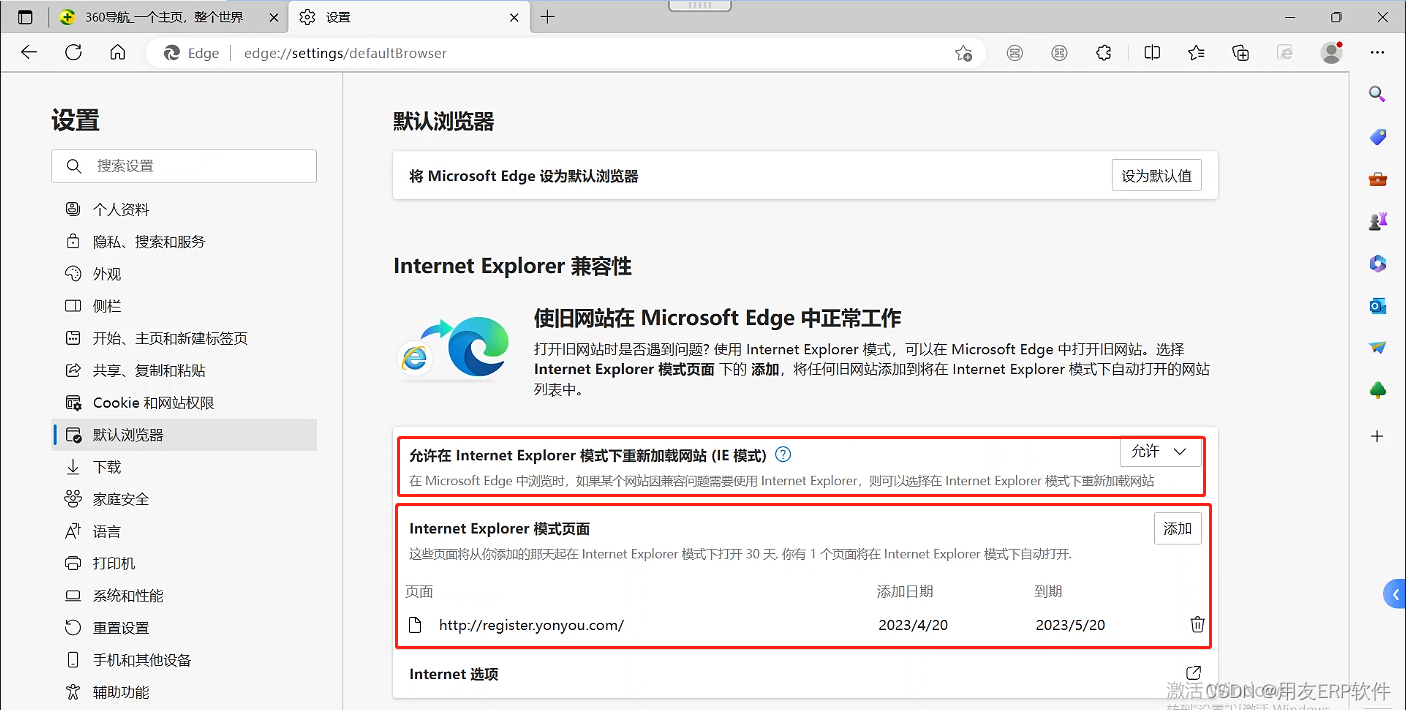Click the Internet Explorer mode icon
This screenshot has height=710, width=1406.
click(x=1285, y=53)
